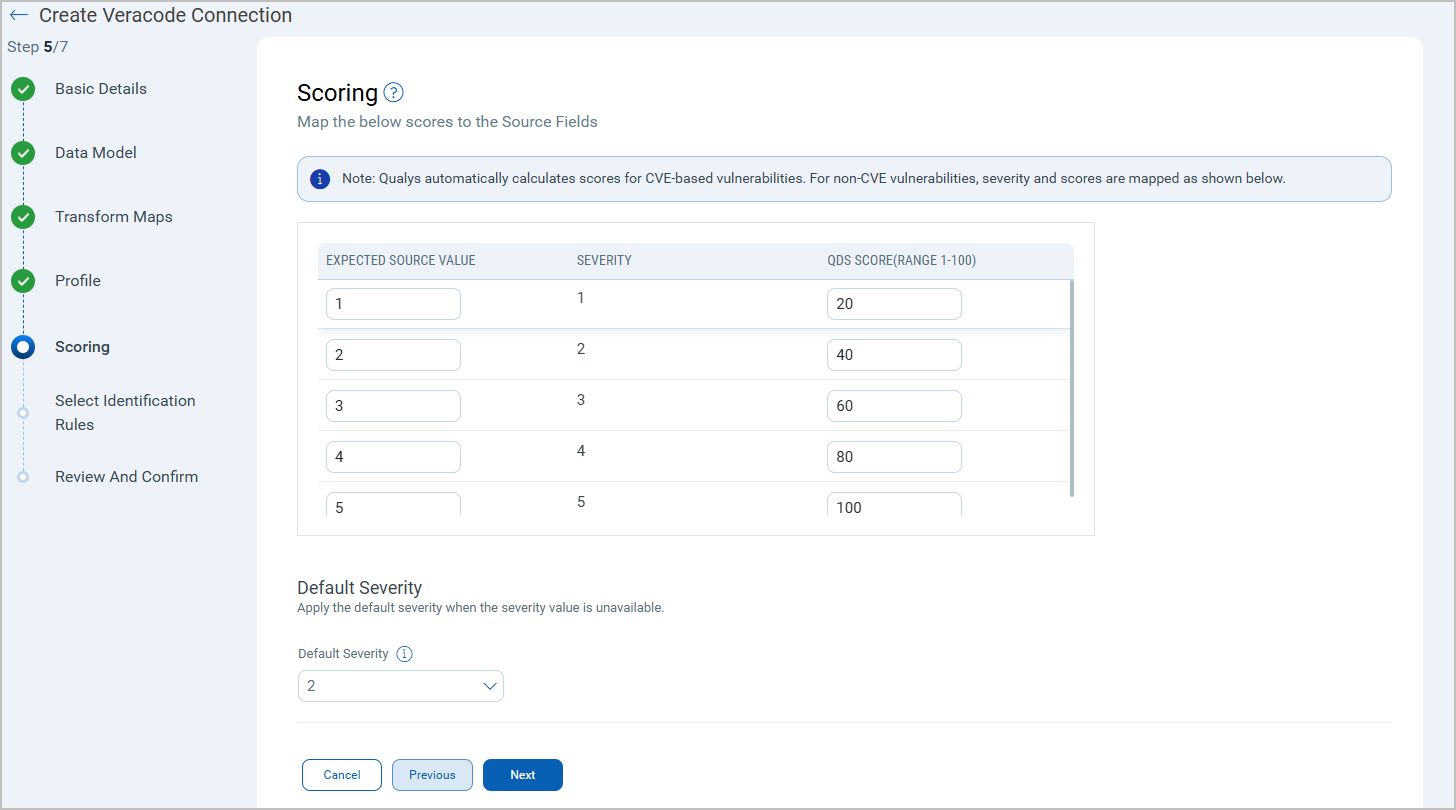Click the Profile step checkmark icon
1456x810 pixels.
point(23,282)
